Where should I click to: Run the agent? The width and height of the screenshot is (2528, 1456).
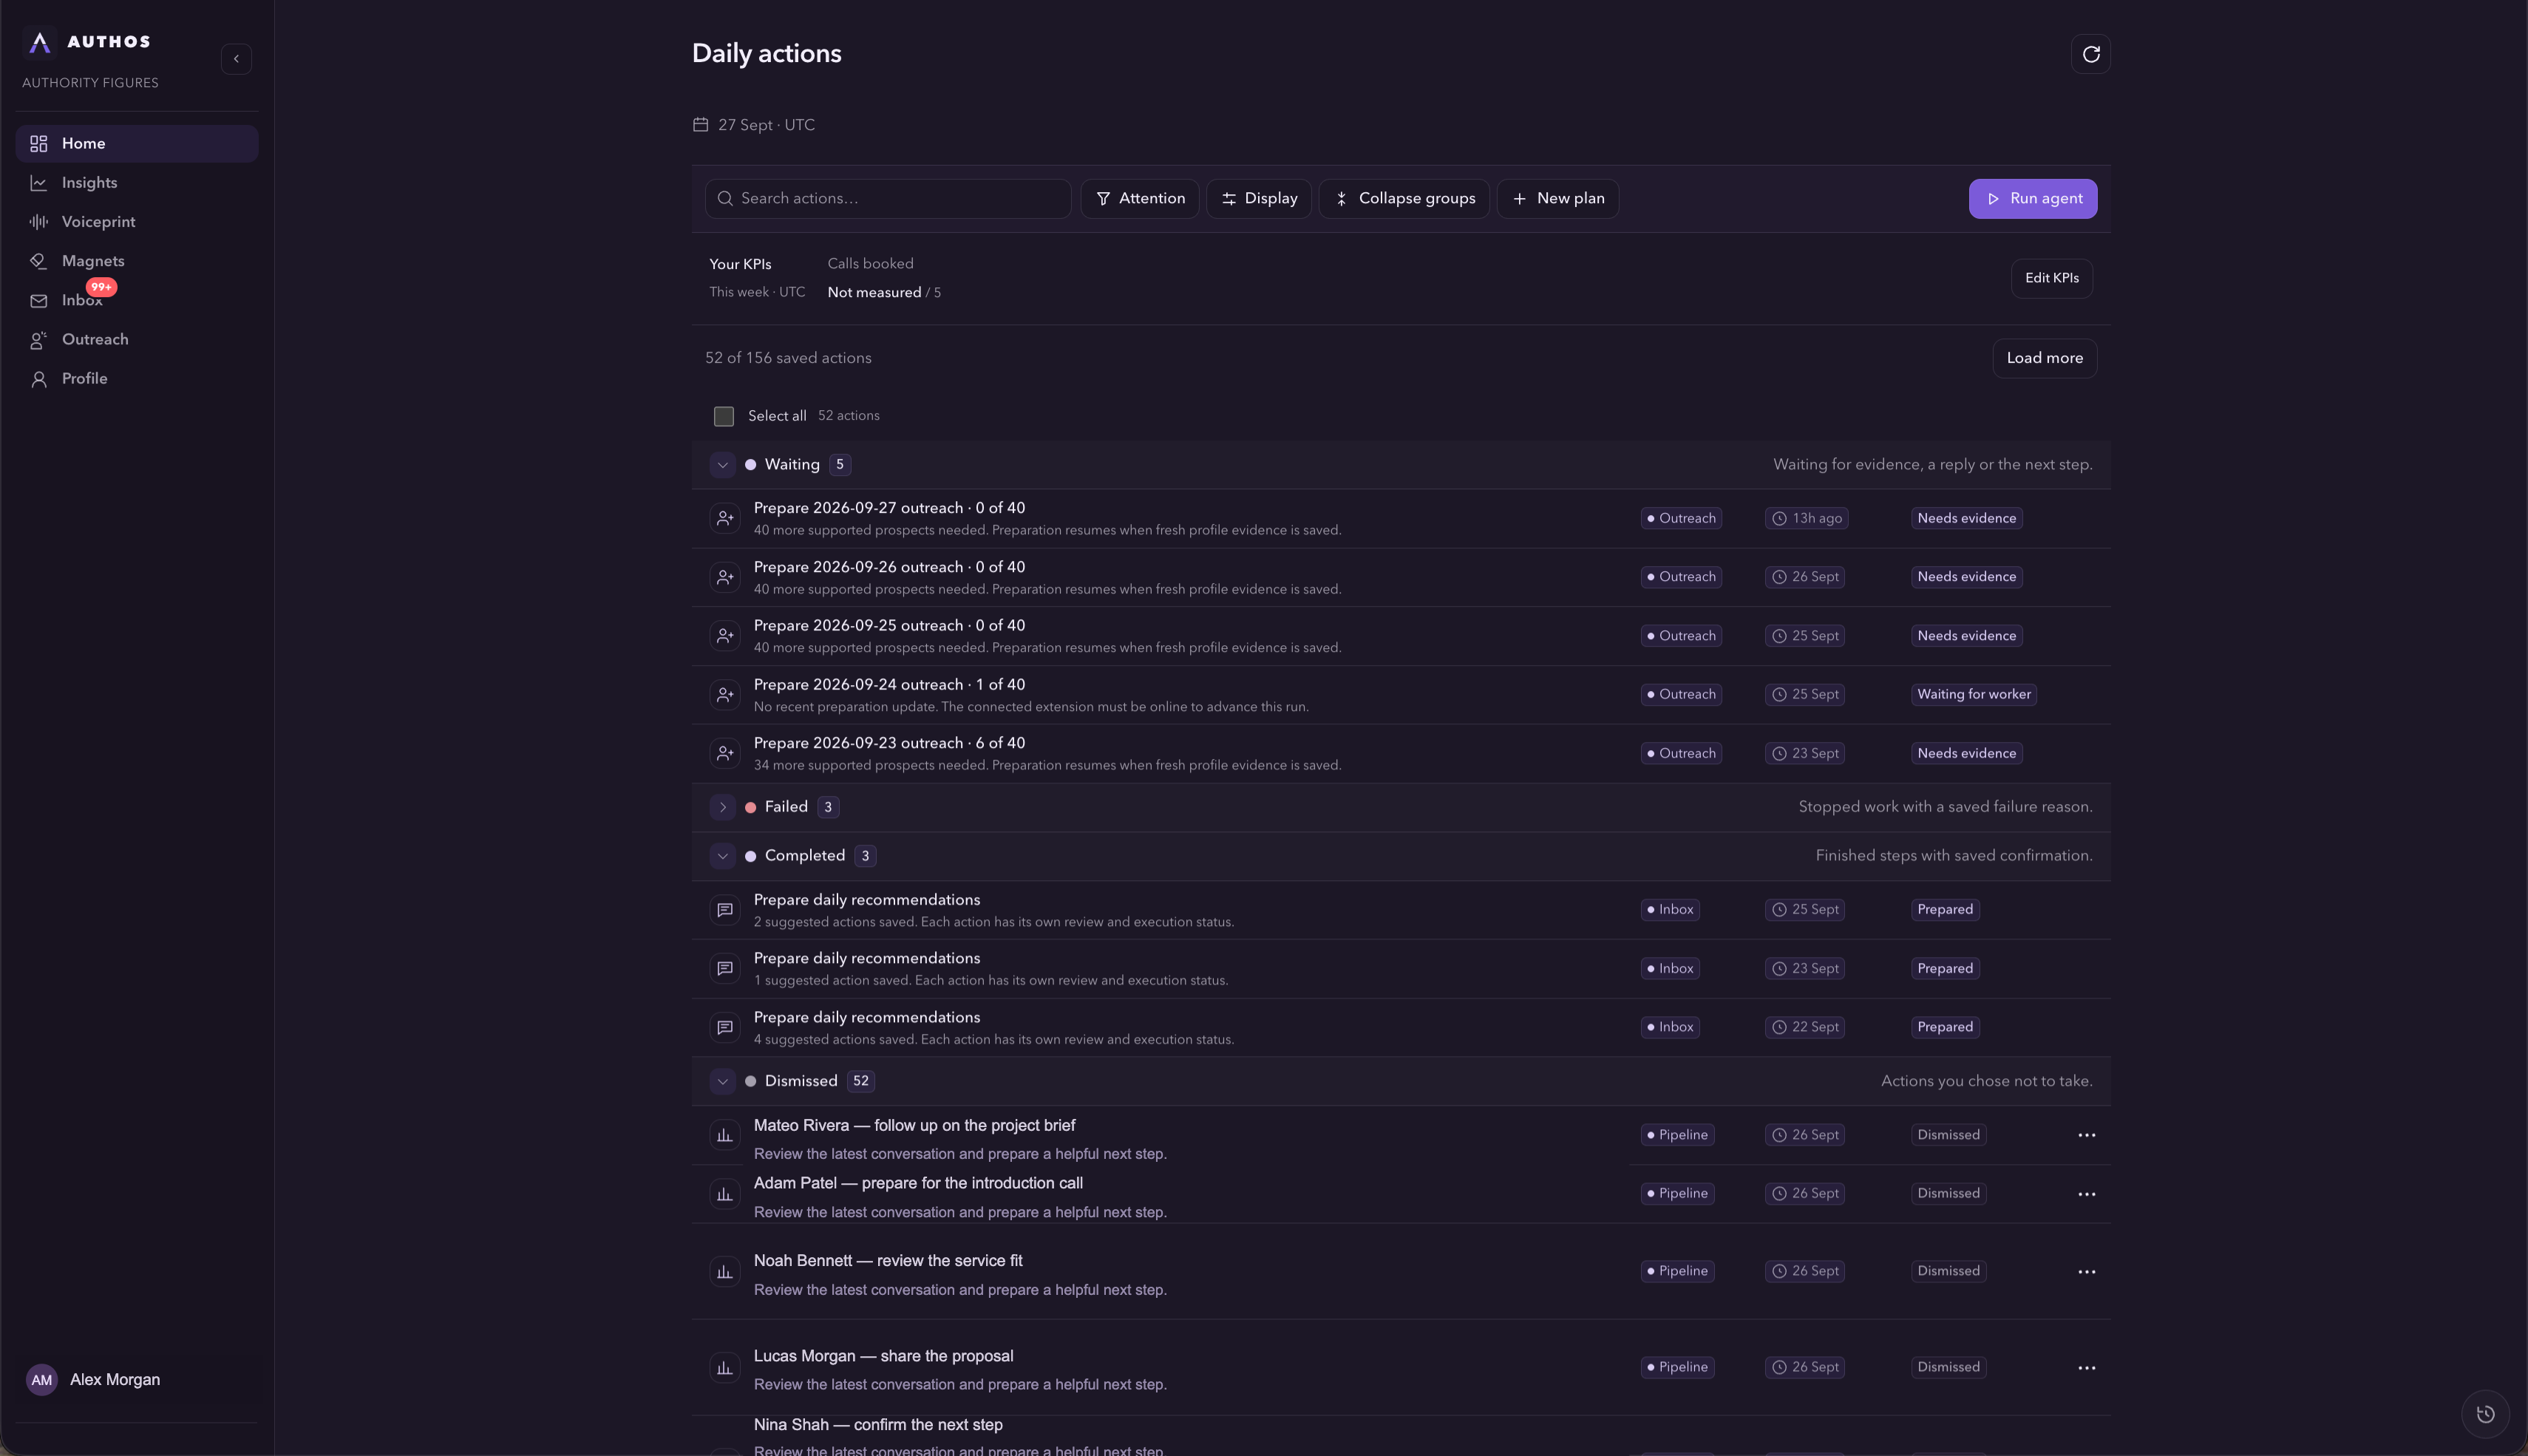(2033, 199)
